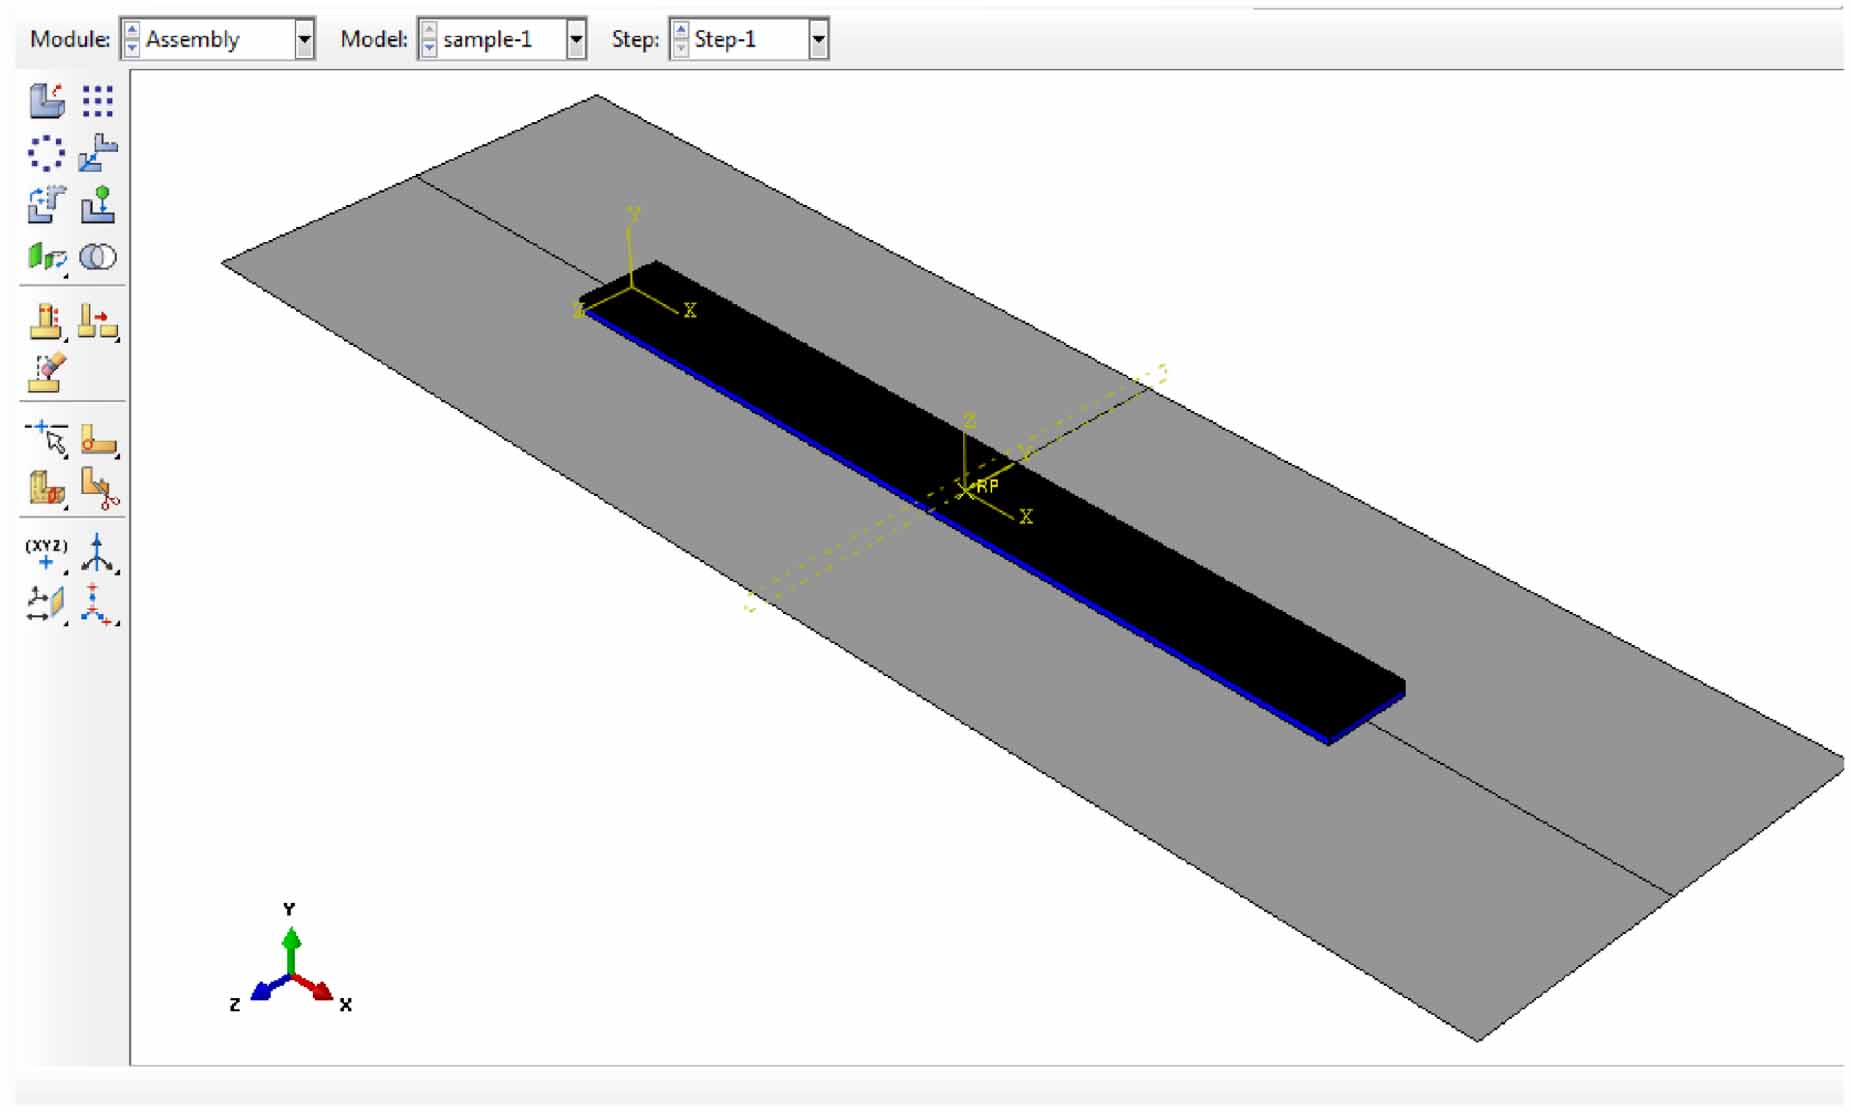1851x1112 pixels.
Task: Click the Model selector spinner arrows
Action: [429, 40]
